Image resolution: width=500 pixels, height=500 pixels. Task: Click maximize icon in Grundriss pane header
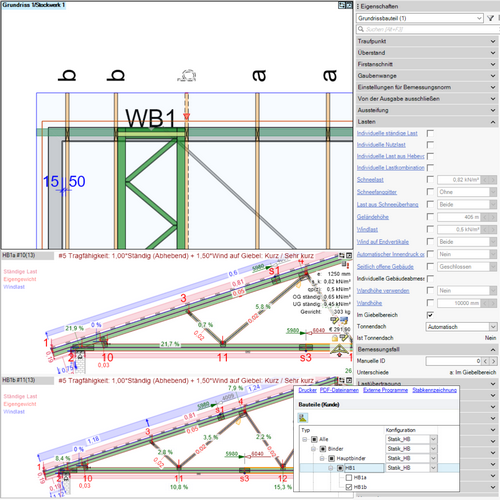[349, 5]
